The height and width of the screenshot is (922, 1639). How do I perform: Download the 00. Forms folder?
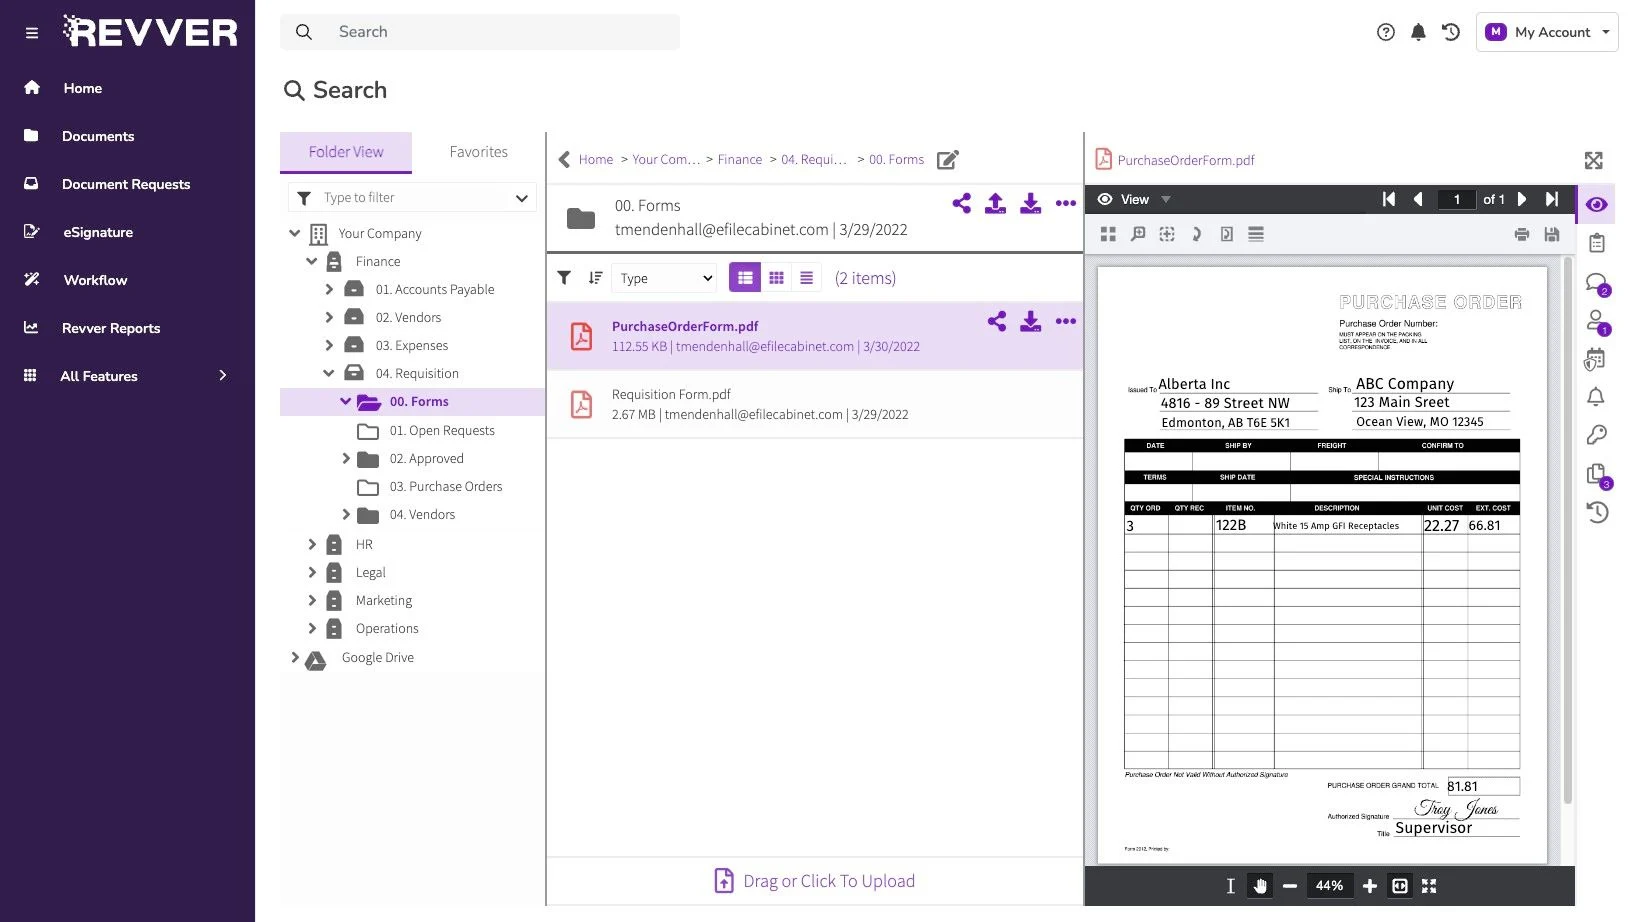click(x=1030, y=204)
